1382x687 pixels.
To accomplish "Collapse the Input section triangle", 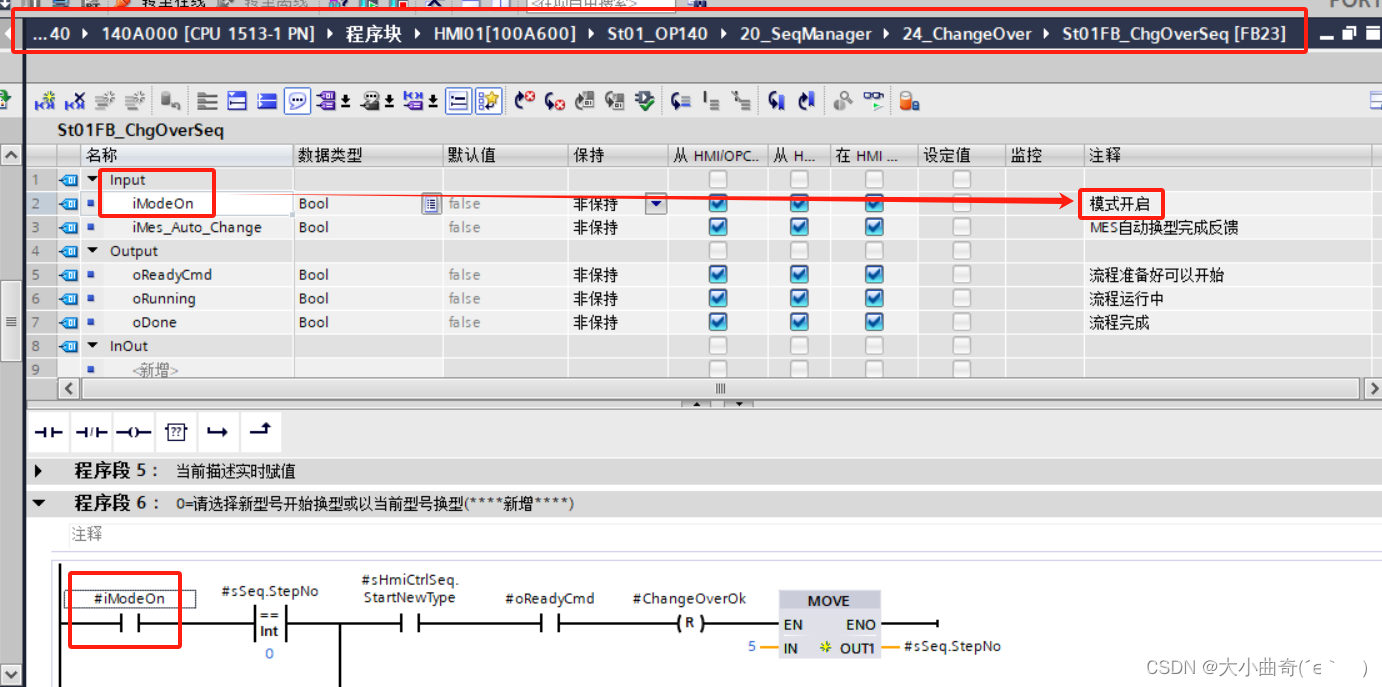I will tap(93, 180).
